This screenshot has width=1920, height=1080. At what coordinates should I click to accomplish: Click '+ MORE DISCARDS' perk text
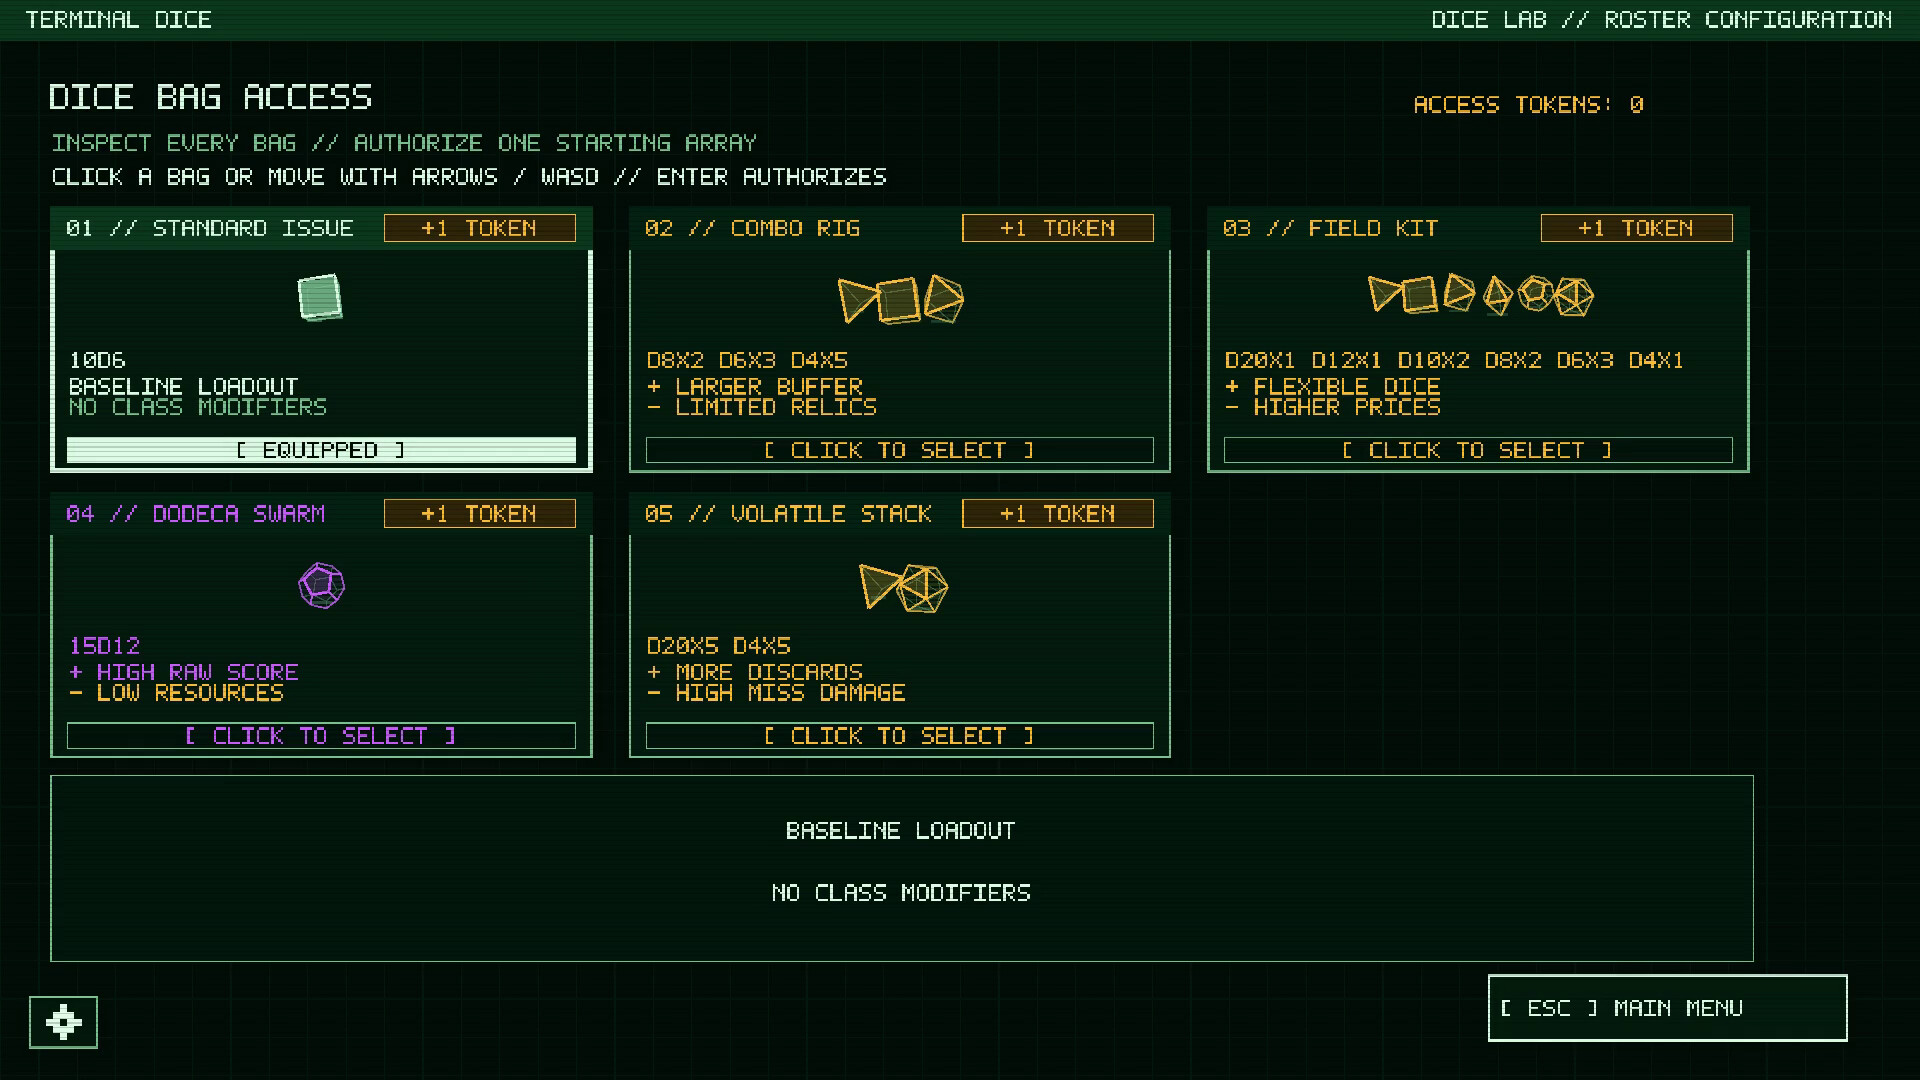755,672
